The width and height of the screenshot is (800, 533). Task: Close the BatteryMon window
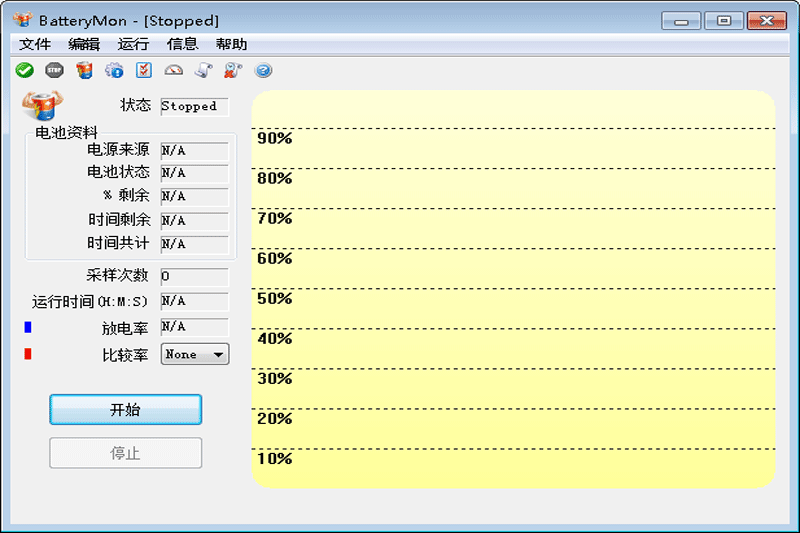pyautogui.click(x=767, y=21)
